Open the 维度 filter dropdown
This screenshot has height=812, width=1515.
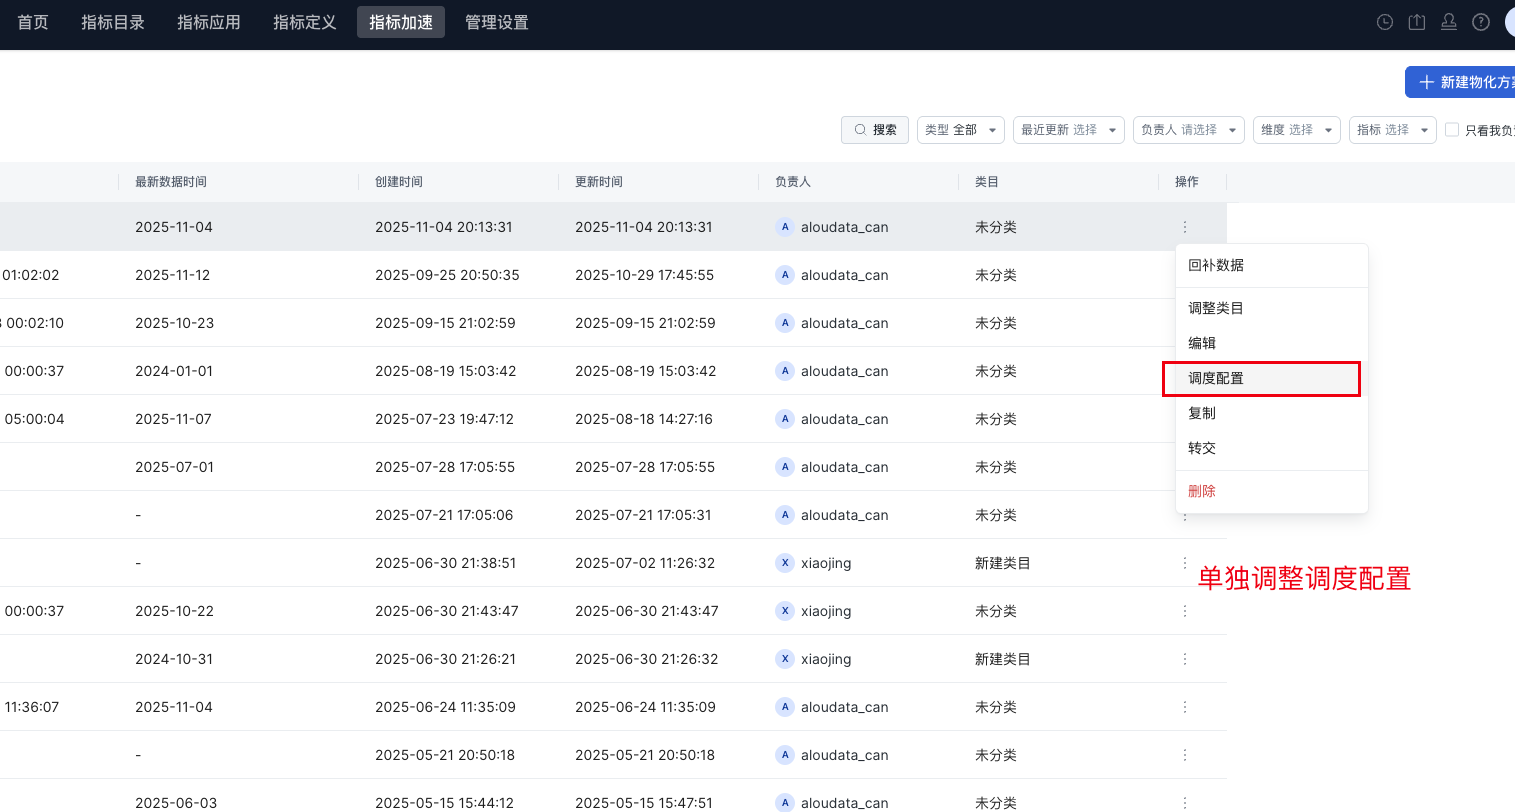click(x=1296, y=130)
